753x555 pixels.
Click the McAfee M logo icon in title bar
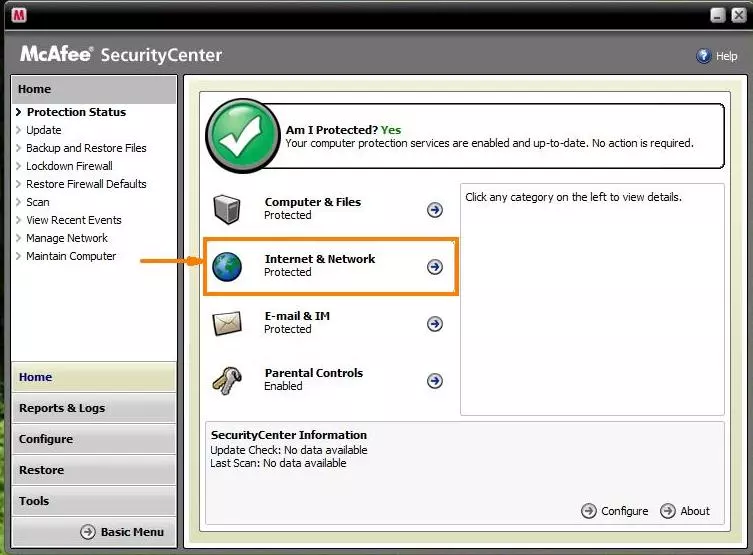pos(19,15)
